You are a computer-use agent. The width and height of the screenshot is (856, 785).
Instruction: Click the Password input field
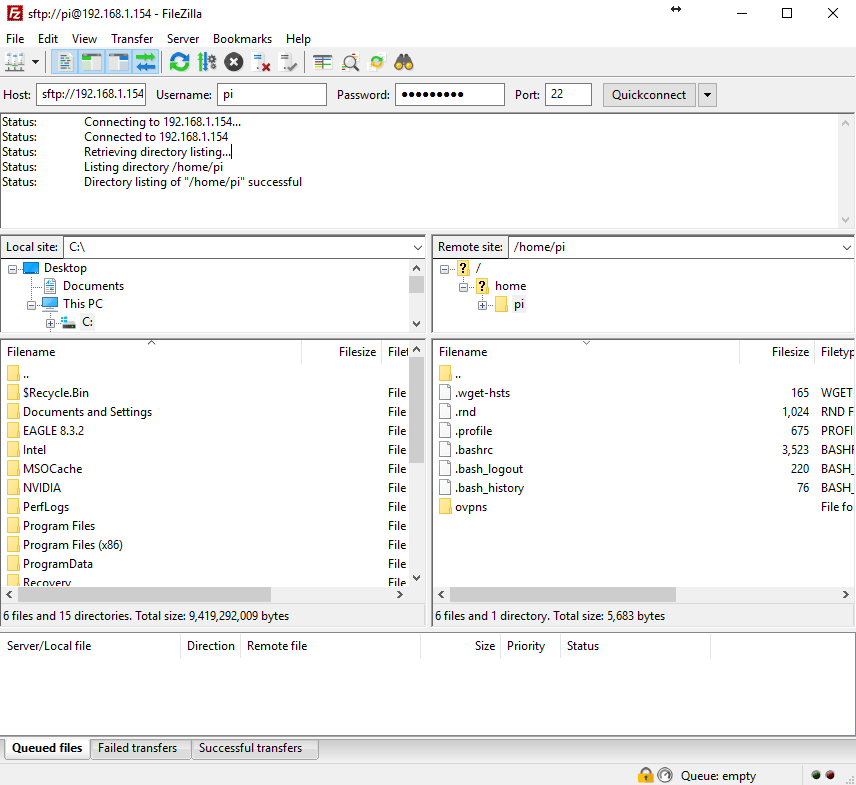click(x=450, y=94)
